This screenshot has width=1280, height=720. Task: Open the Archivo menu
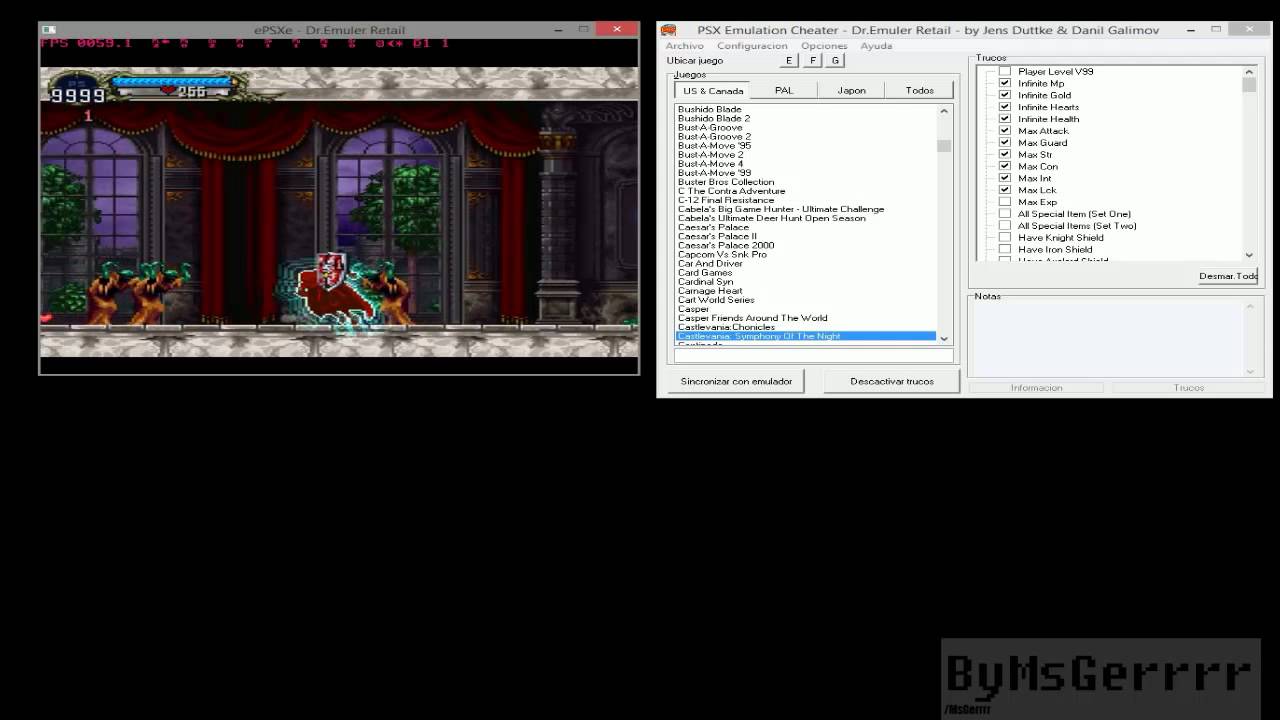click(x=685, y=46)
